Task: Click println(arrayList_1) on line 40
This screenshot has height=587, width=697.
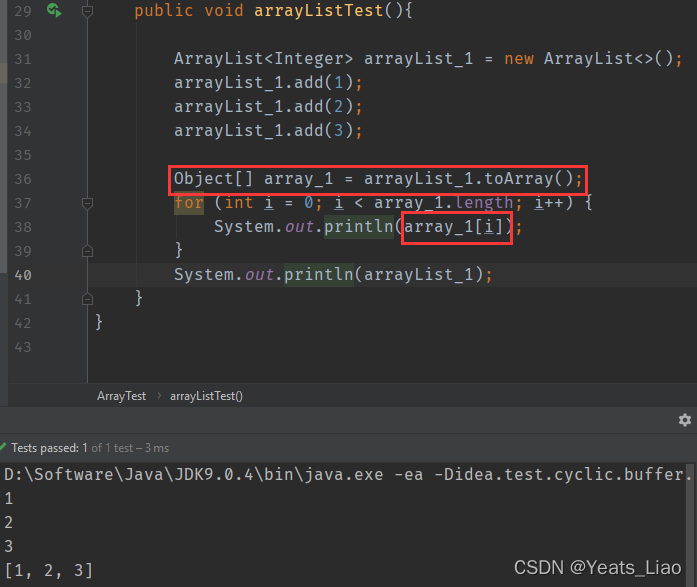Action: coord(383,275)
